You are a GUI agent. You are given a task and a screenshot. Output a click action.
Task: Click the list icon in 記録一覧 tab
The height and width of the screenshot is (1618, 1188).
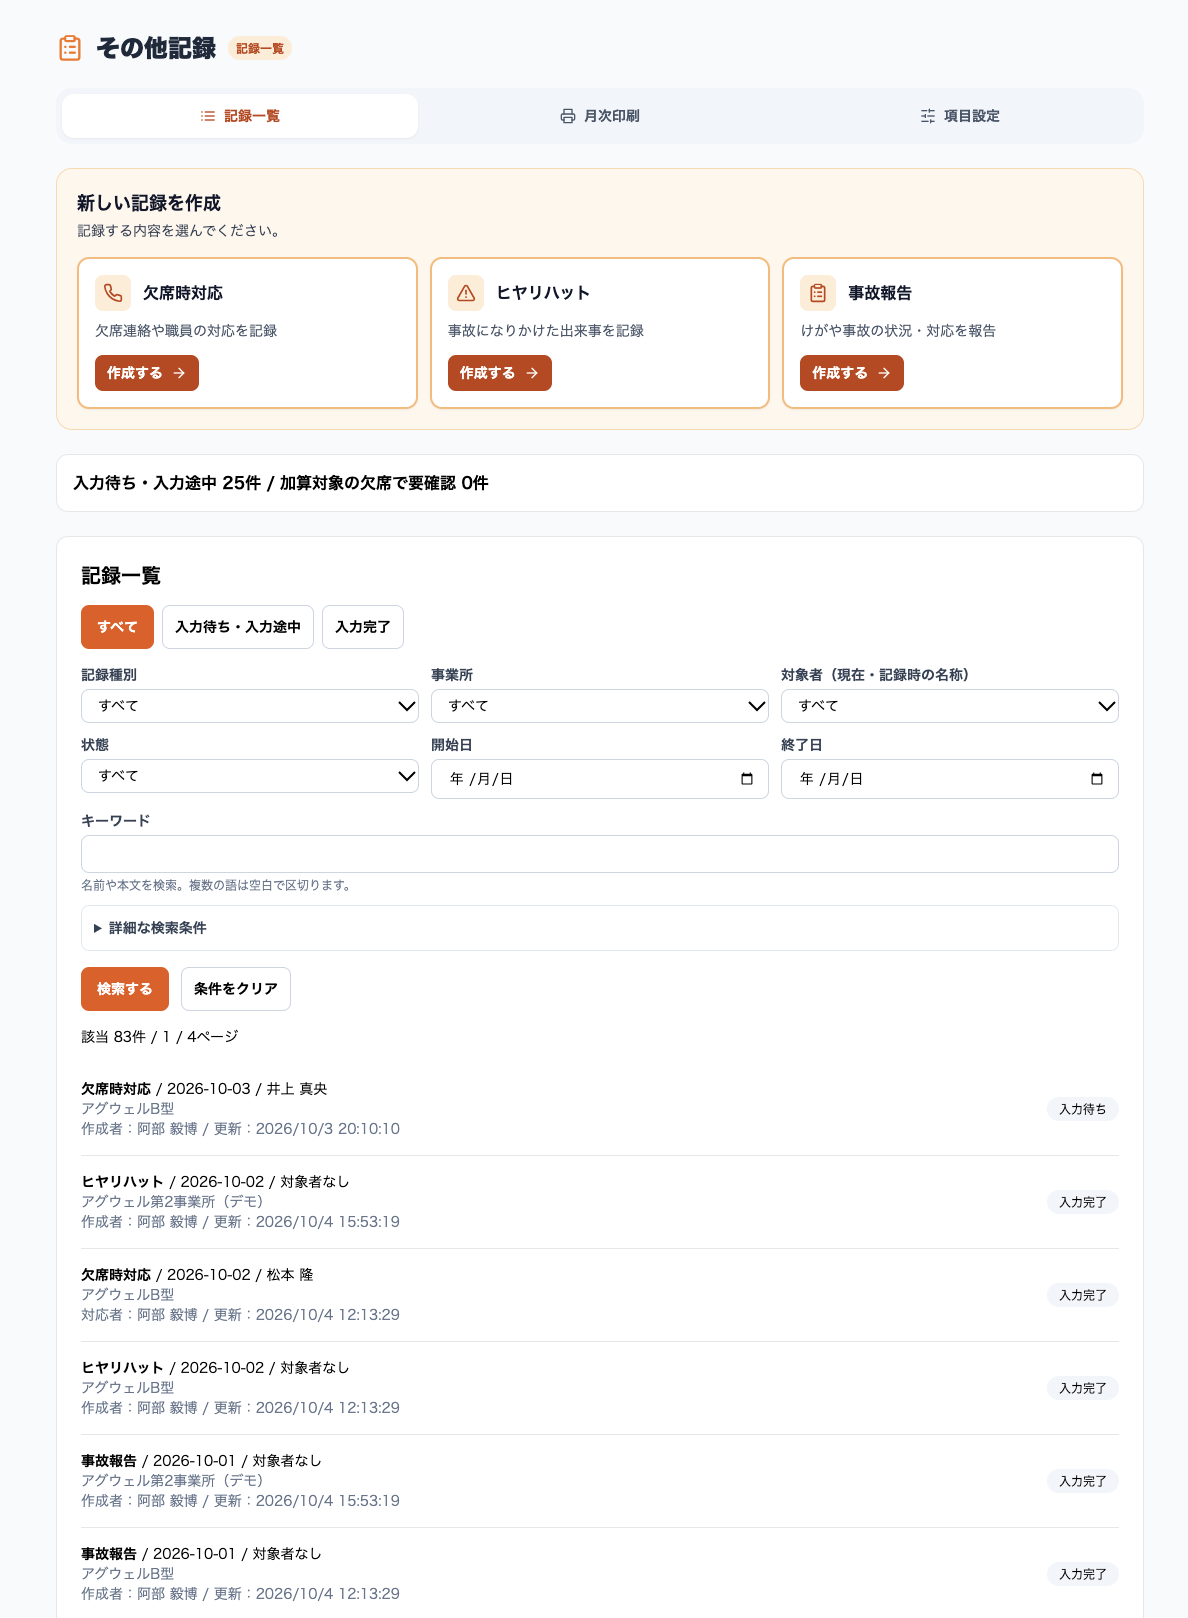coord(208,116)
